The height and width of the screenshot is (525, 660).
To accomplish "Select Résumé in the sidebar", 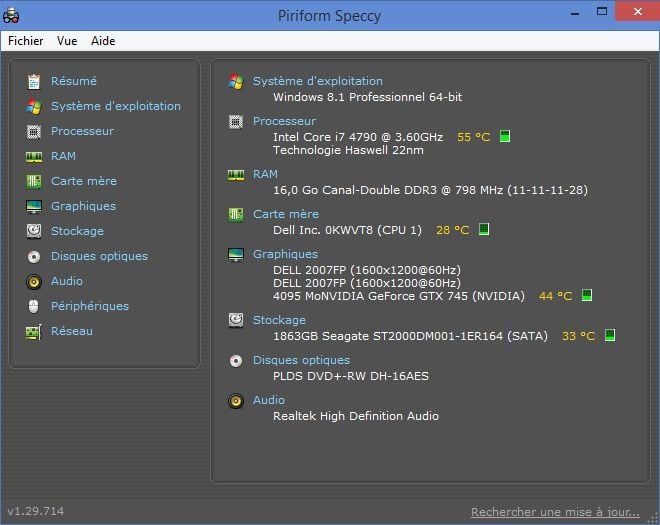I will pos(74,81).
